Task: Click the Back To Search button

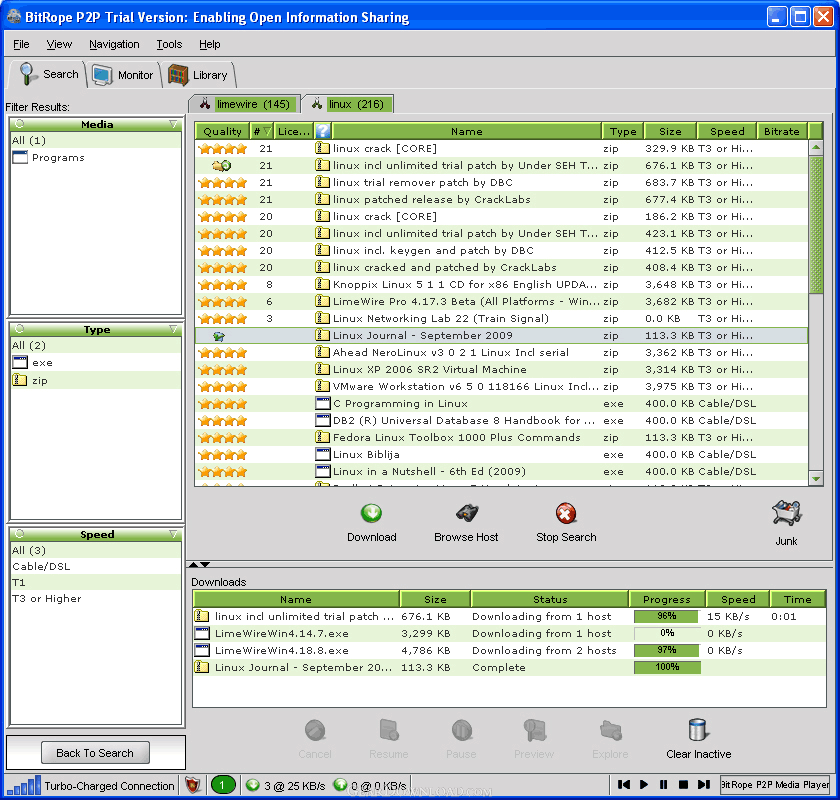Action: [95, 753]
